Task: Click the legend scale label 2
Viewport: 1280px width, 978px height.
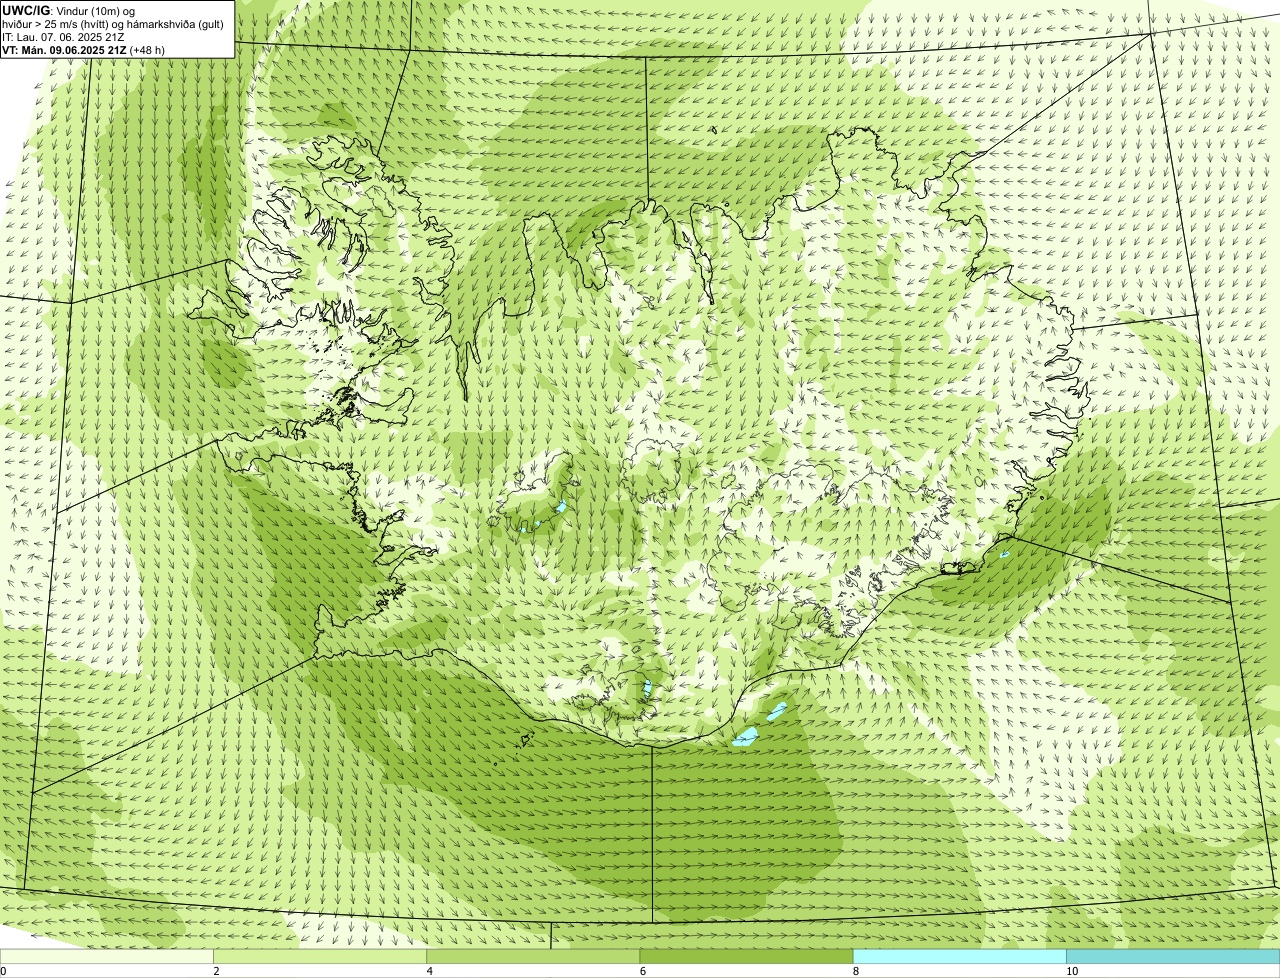Action: coord(216,971)
